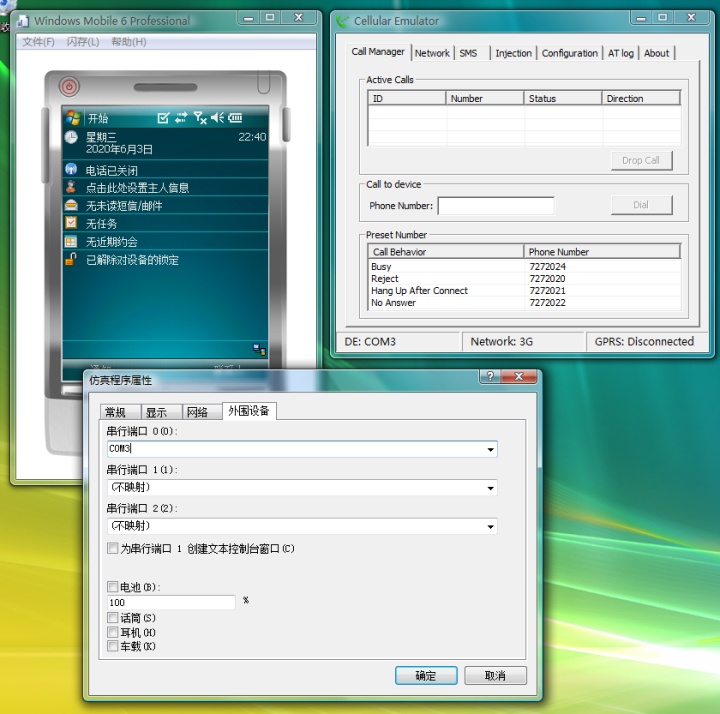Click the Windows Mobile 6 title bar icon
720x714 pixels.
[x=23, y=21]
